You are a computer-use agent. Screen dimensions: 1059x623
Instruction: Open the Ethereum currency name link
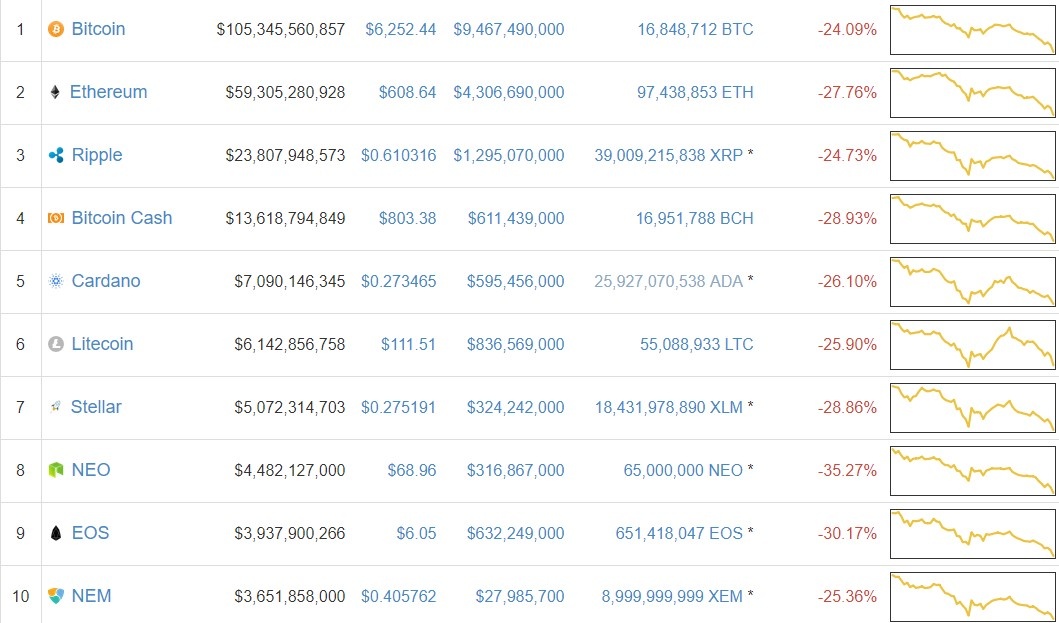108,92
